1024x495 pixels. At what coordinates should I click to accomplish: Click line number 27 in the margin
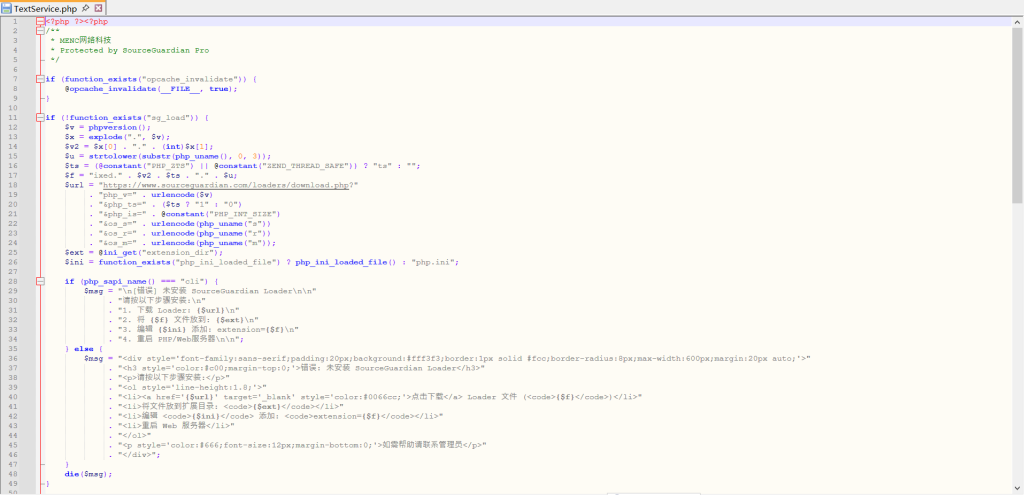click(14, 272)
